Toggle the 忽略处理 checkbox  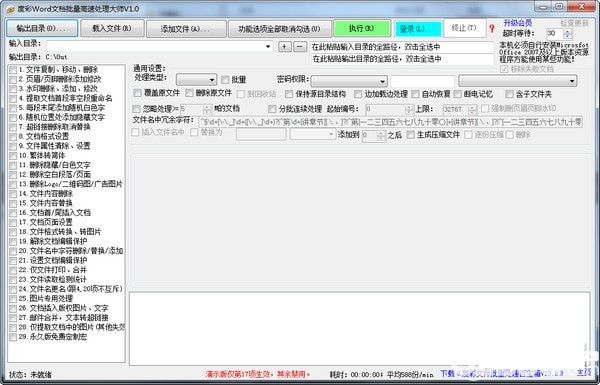tap(136, 109)
